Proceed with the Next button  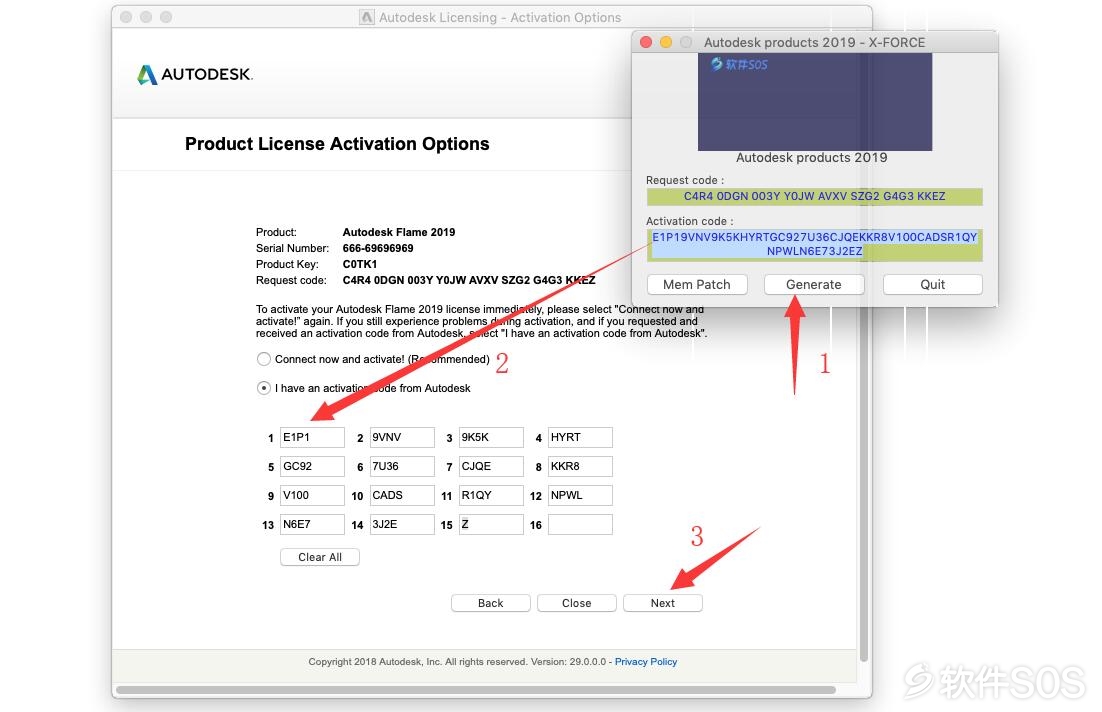(x=663, y=603)
